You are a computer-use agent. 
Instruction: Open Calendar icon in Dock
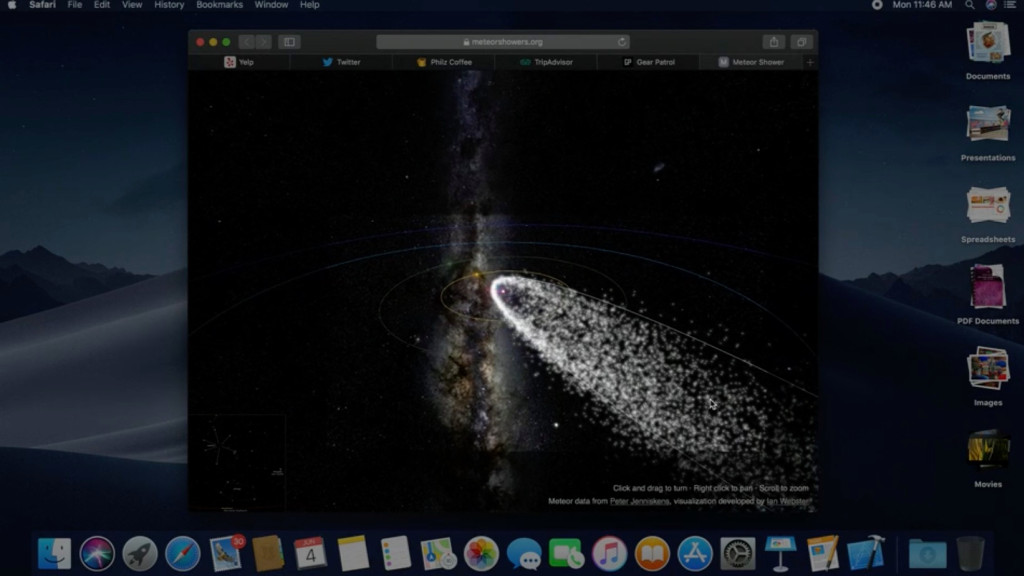310,553
